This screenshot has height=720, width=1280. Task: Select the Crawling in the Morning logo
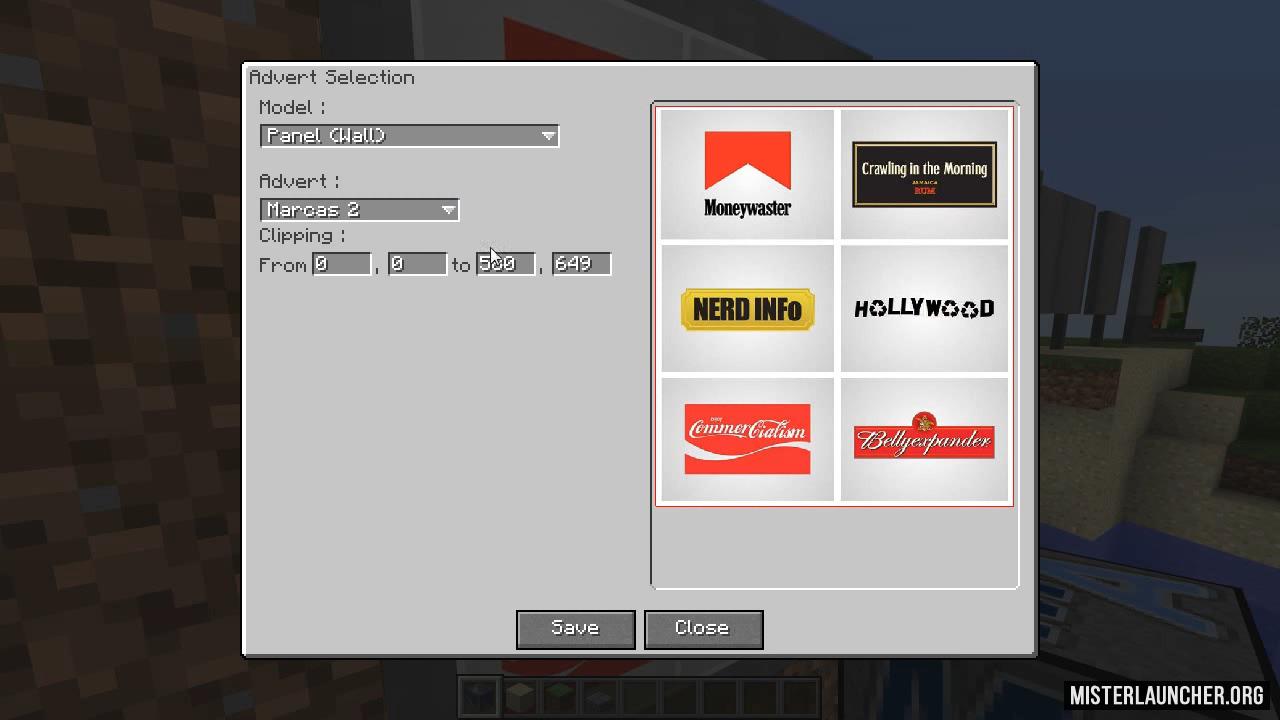pos(924,175)
